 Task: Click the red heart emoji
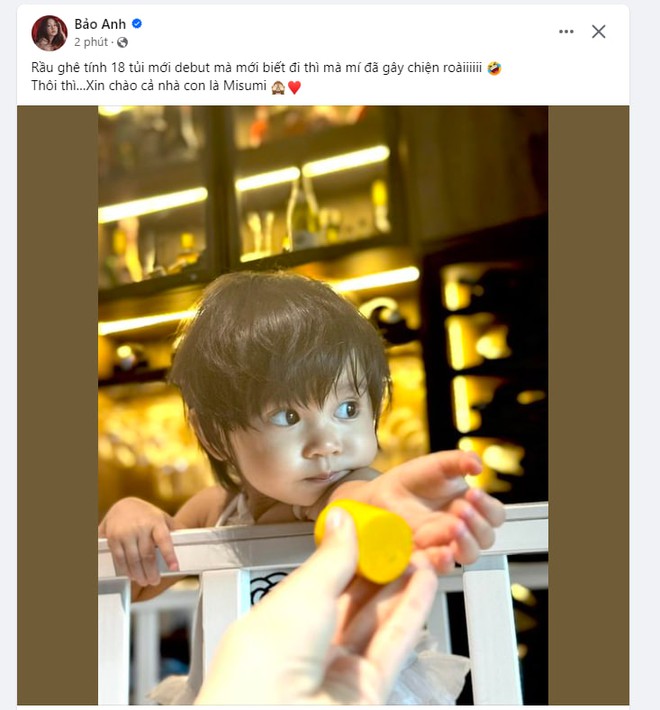click(x=294, y=87)
